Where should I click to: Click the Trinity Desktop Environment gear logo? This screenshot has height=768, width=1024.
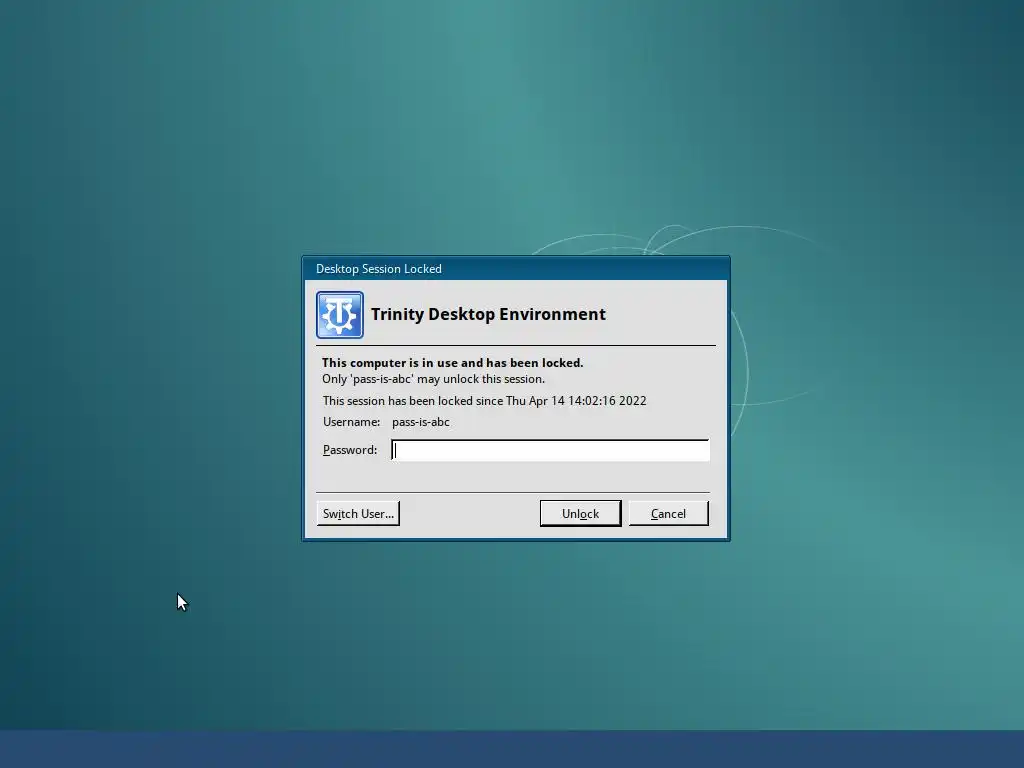point(340,315)
